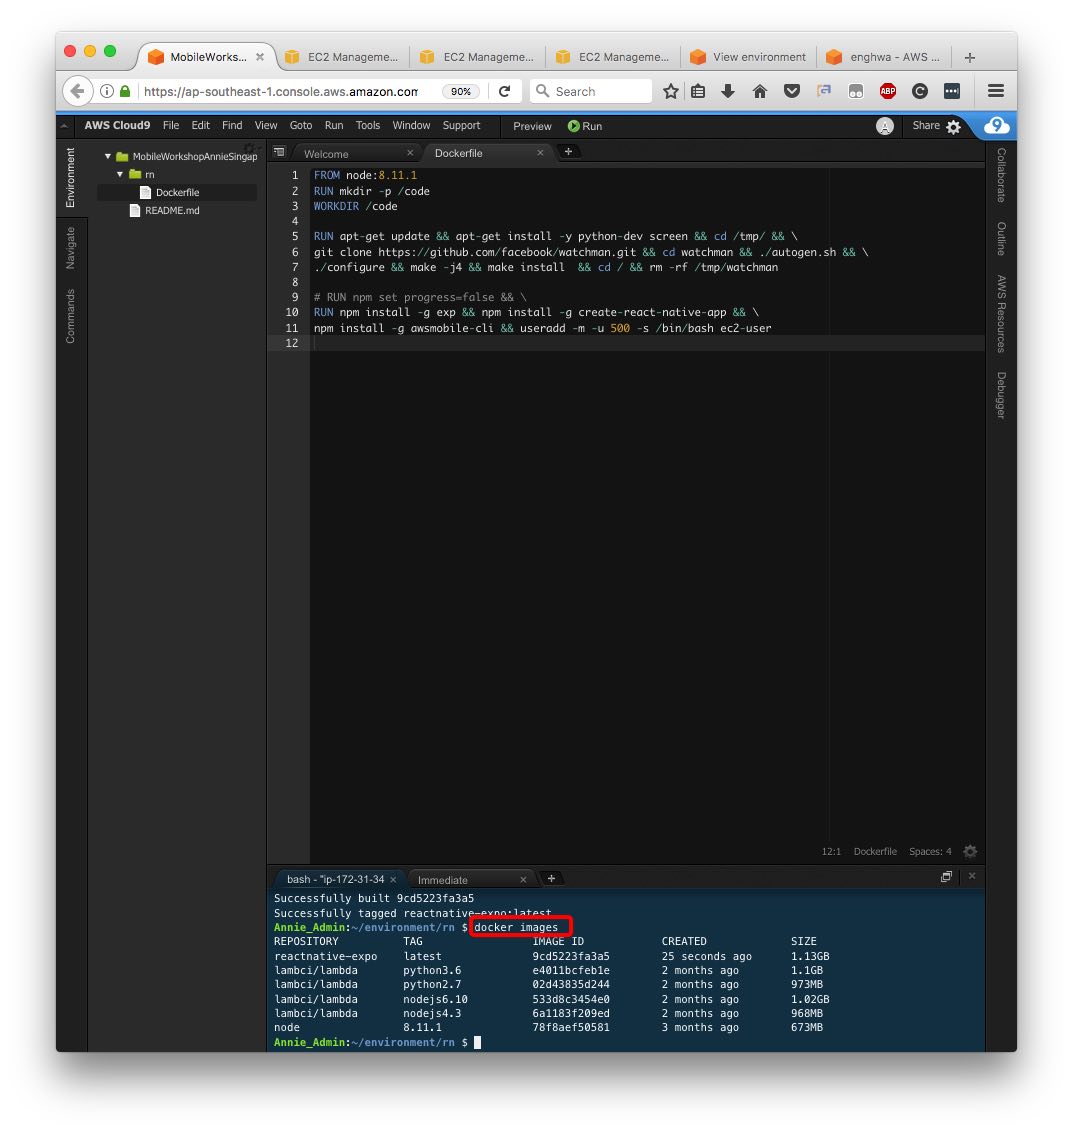This screenshot has height=1132, width=1073.
Task: Bookmark this page with the star icon
Action: click(x=671, y=91)
